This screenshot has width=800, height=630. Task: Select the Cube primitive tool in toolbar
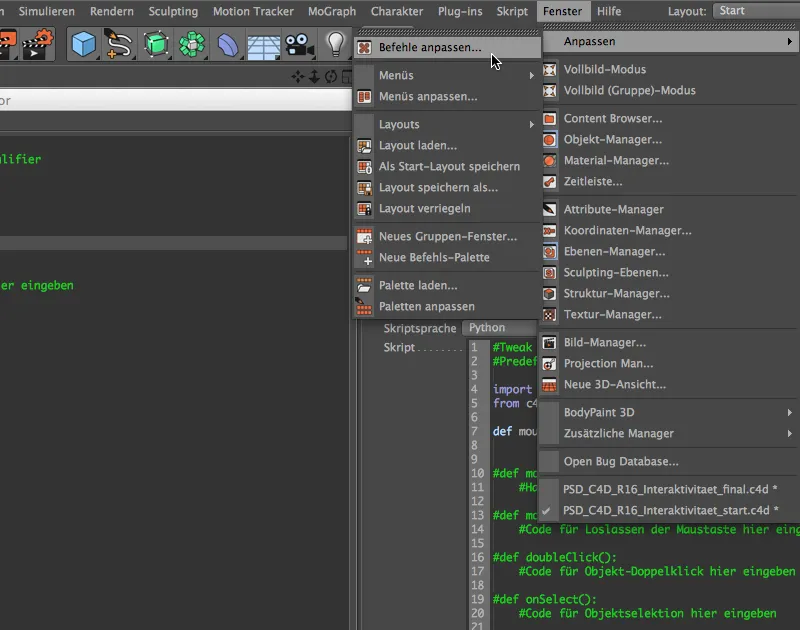[84, 44]
